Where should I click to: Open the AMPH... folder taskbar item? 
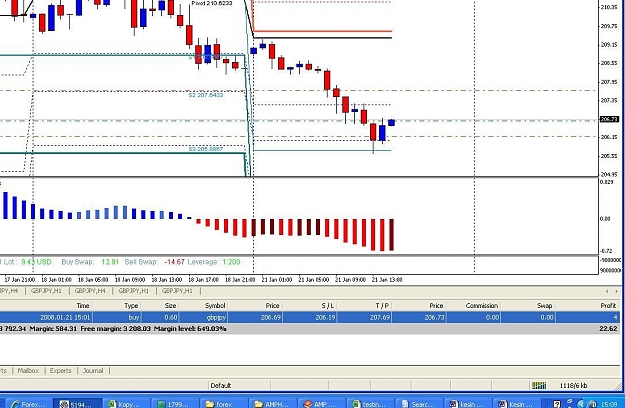pos(273,404)
